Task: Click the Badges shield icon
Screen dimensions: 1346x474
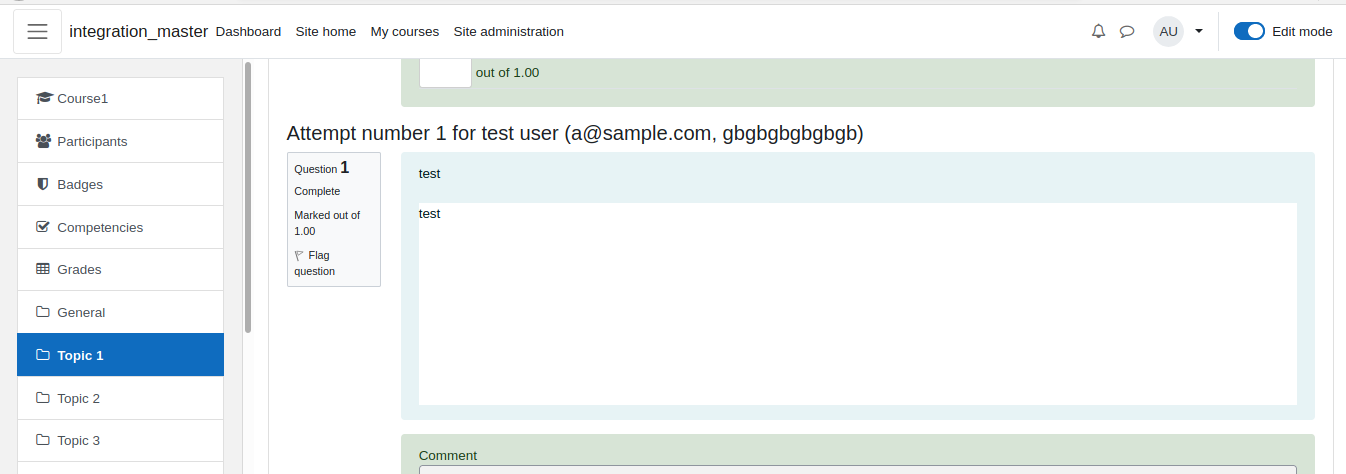Action: pos(43,184)
